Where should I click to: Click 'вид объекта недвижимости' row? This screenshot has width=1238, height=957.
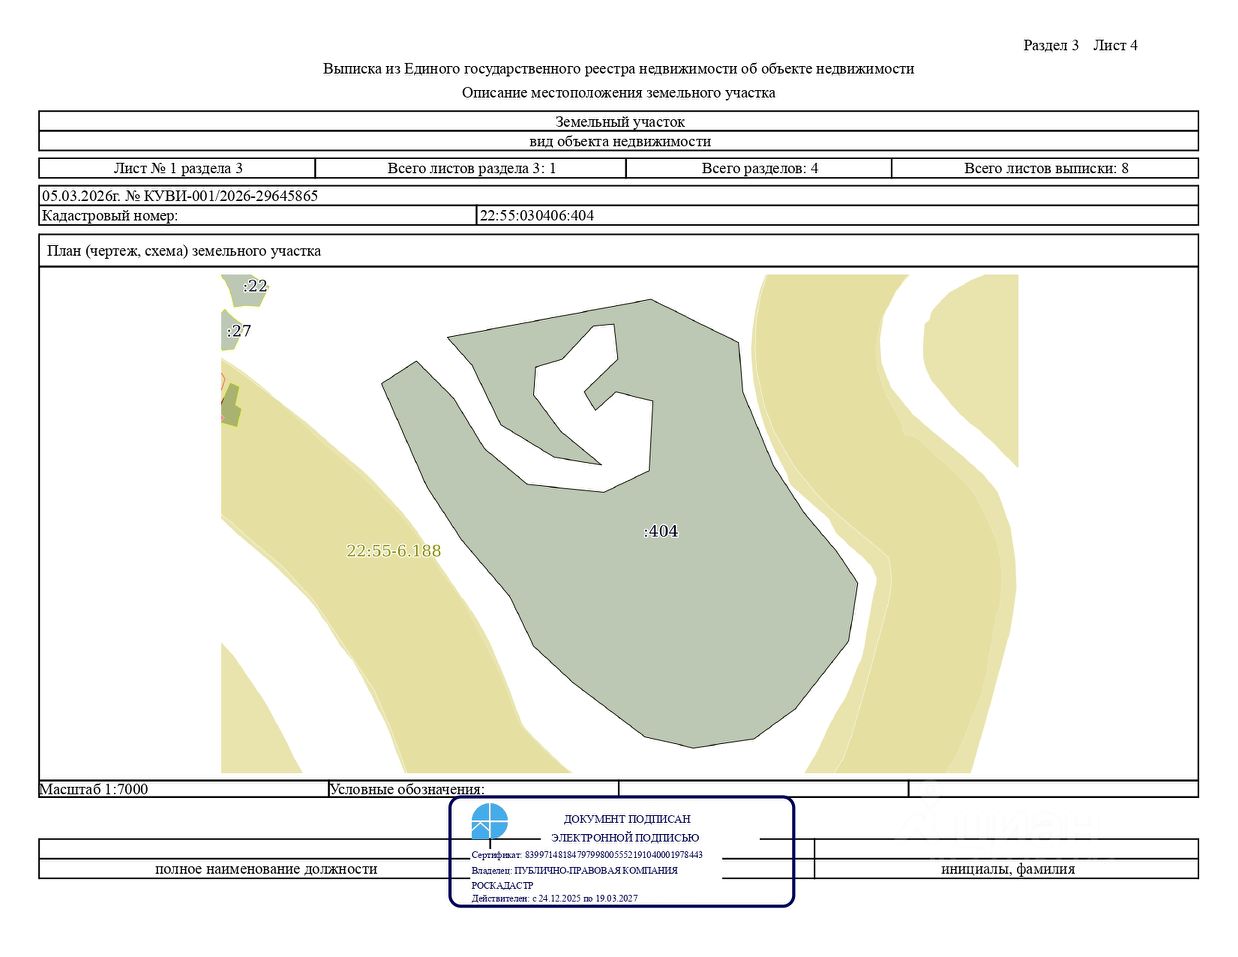coord(619,141)
